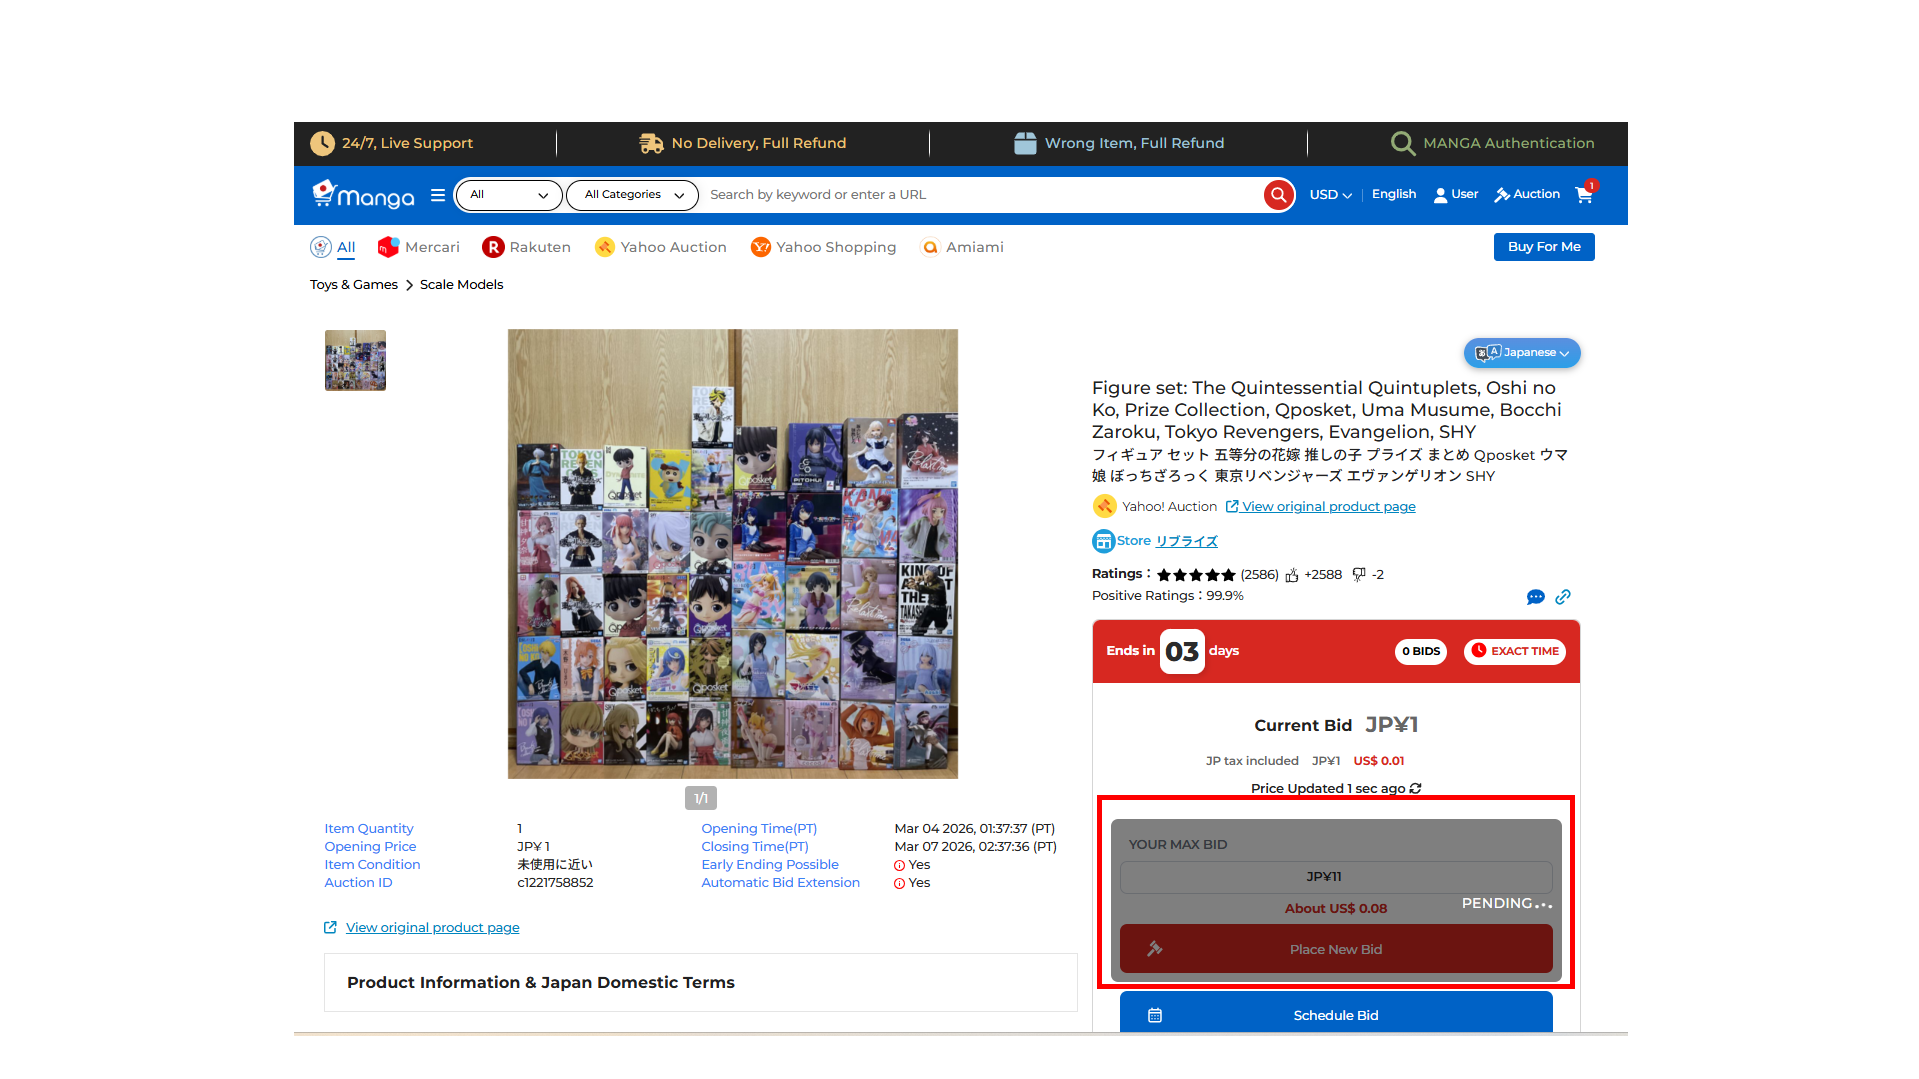Image resolution: width=1919 pixels, height=1079 pixels.
Task: Switch to the Yahoo Auction tab
Action: (x=661, y=247)
